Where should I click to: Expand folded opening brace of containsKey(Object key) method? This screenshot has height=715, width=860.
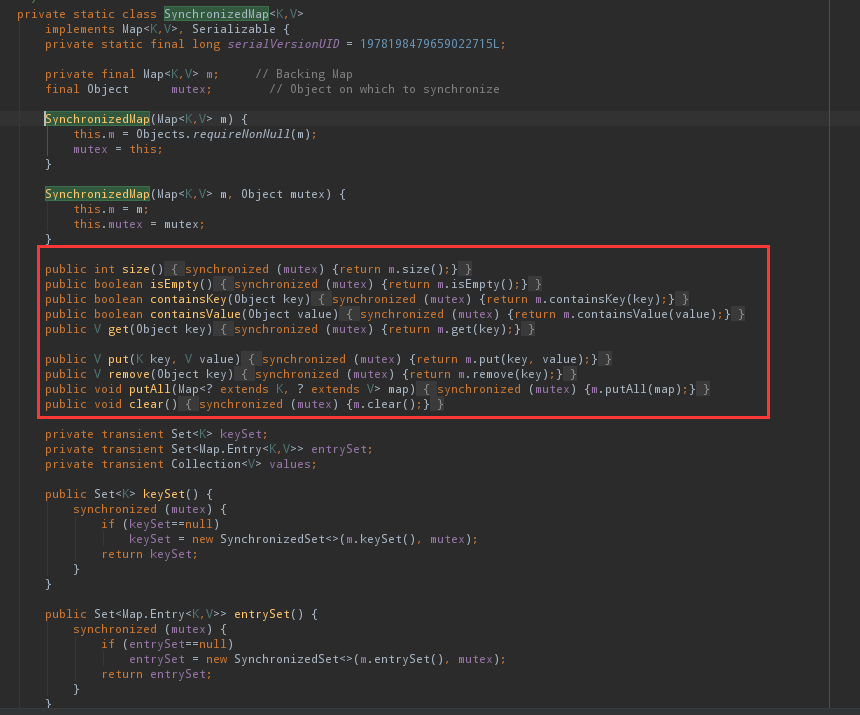coord(321,299)
